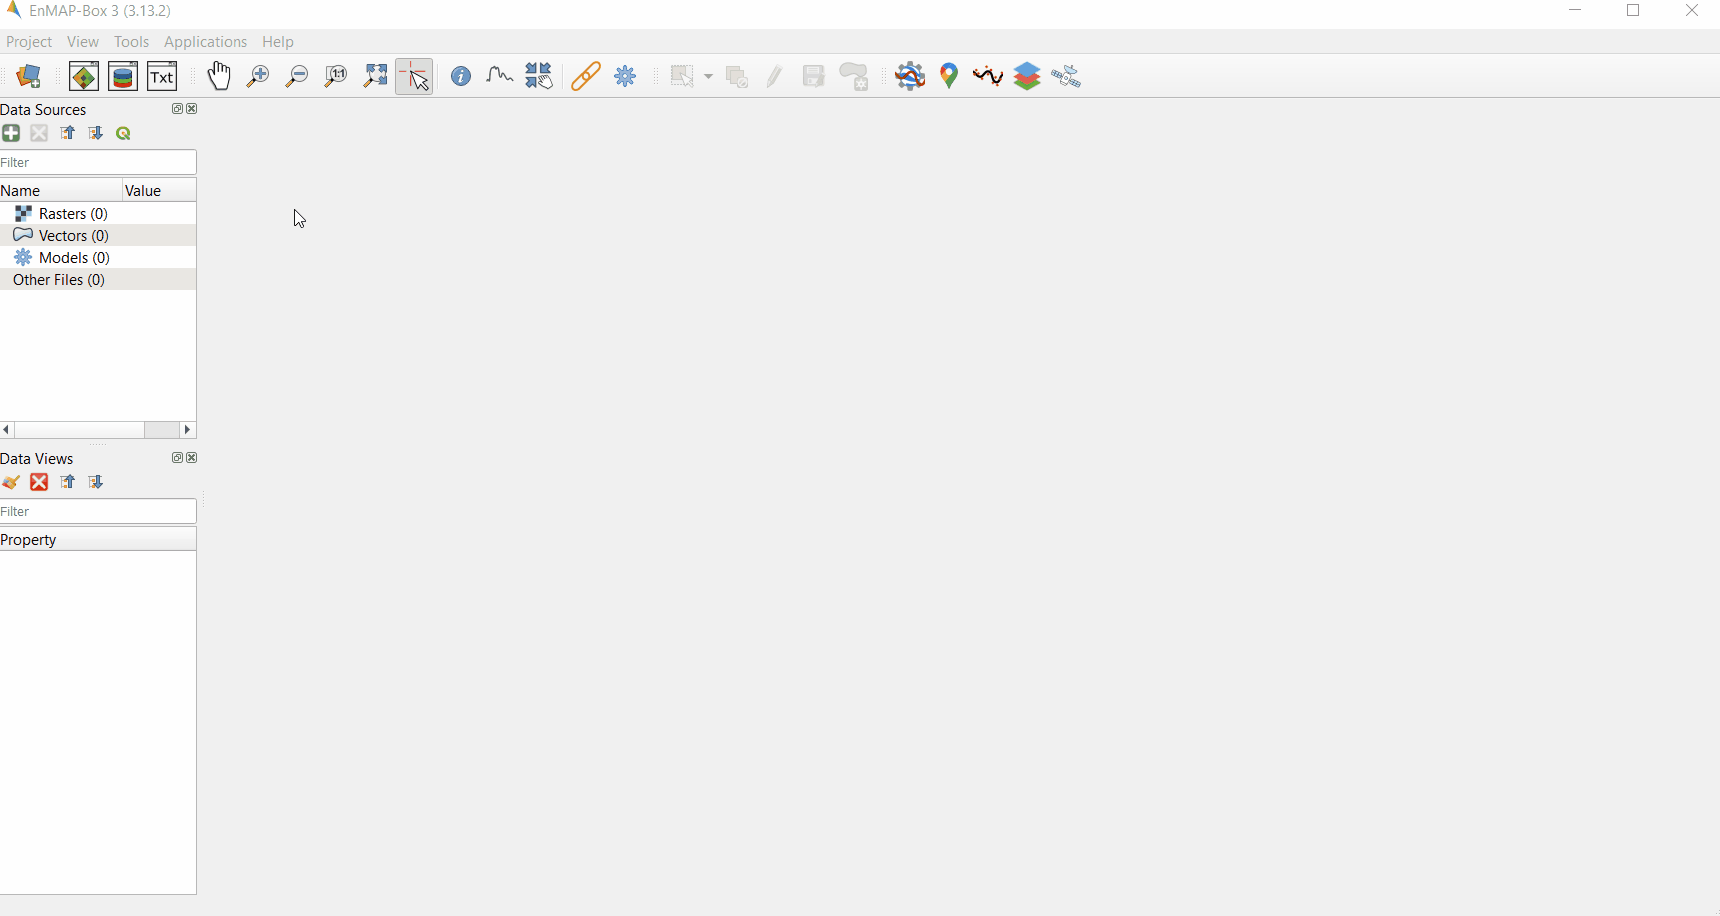Viewport: 1720px width, 916px height.
Task: Minimize the EnMAP-Box window
Action: [x=1576, y=11]
